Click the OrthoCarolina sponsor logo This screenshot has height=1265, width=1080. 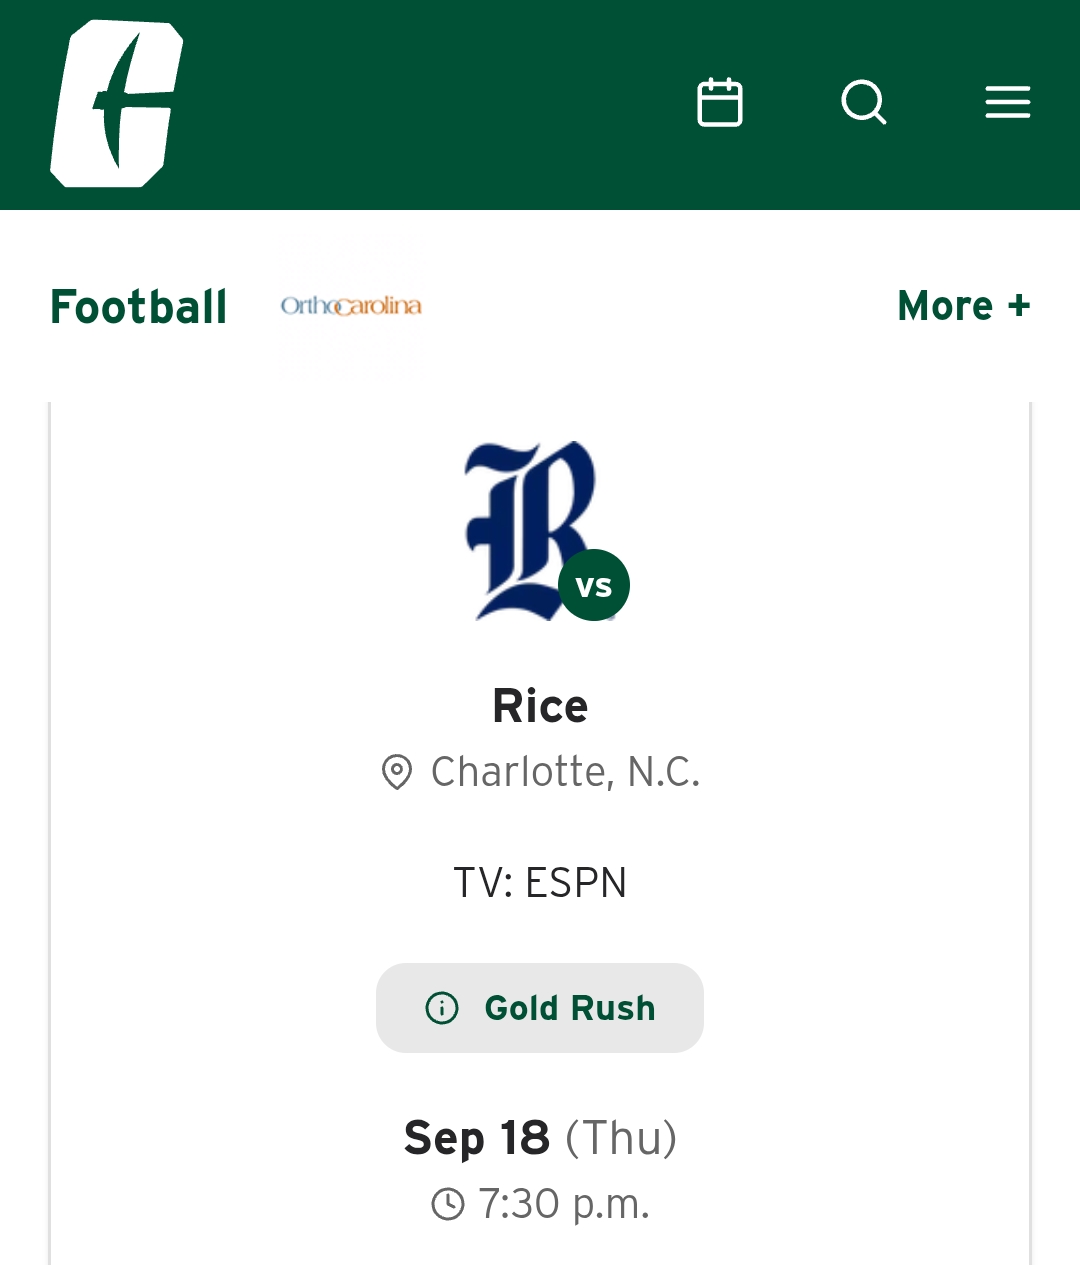pyautogui.click(x=351, y=306)
